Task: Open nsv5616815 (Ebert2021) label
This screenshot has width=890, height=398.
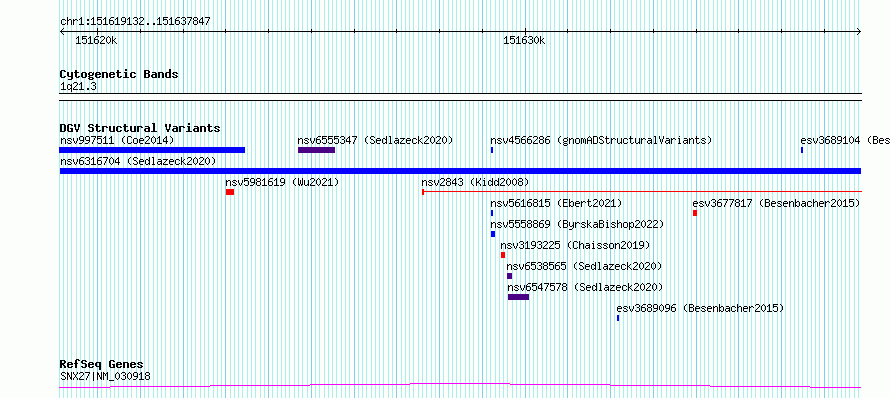Action: (x=556, y=203)
